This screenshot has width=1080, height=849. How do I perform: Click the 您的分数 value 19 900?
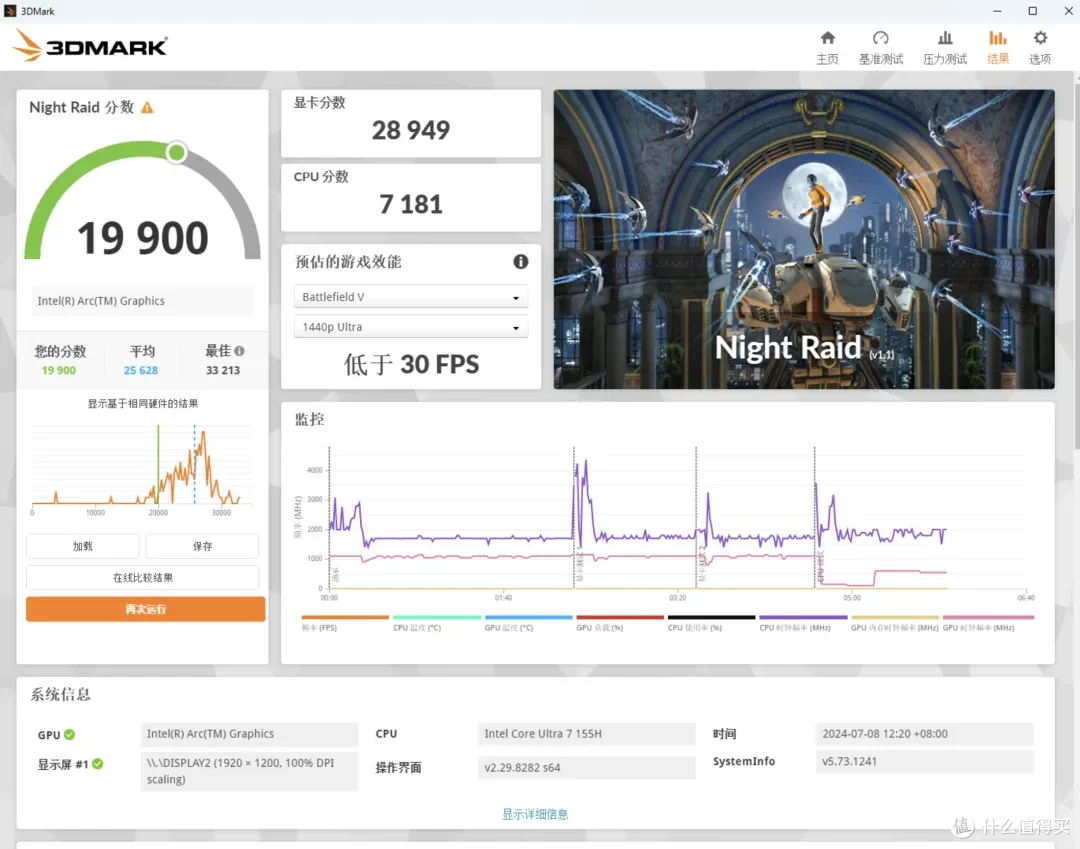pyautogui.click(x=59, y=370)
